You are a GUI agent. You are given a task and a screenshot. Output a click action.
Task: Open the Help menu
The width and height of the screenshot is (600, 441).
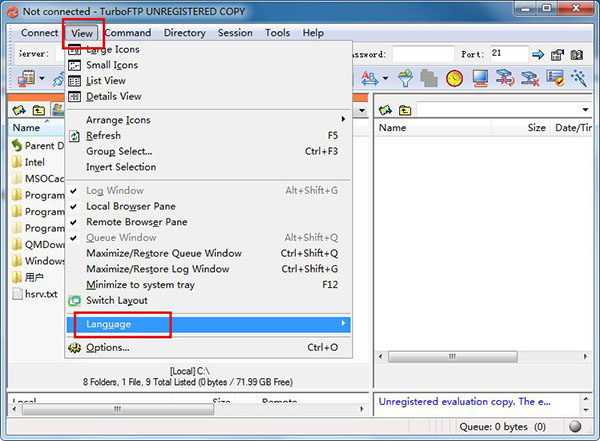[x=313, y=33]
